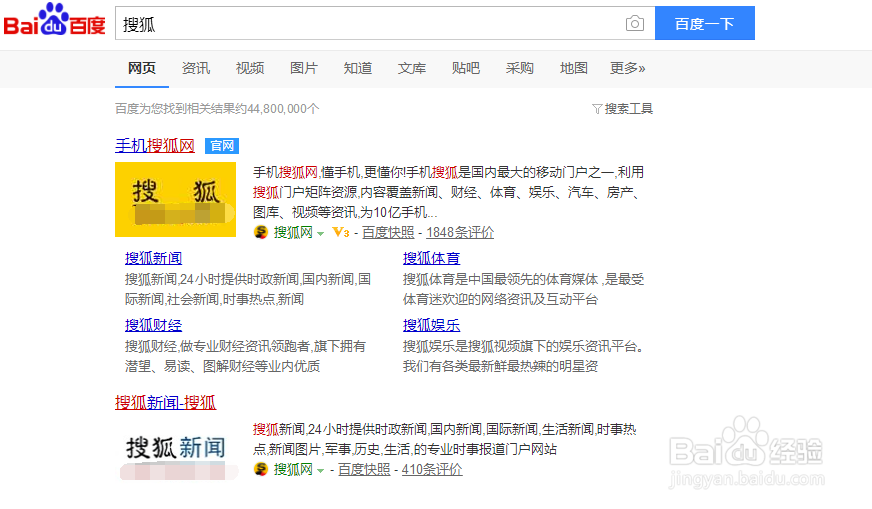Click the yellow 搜狐 thumbnail image

point(175,199)
